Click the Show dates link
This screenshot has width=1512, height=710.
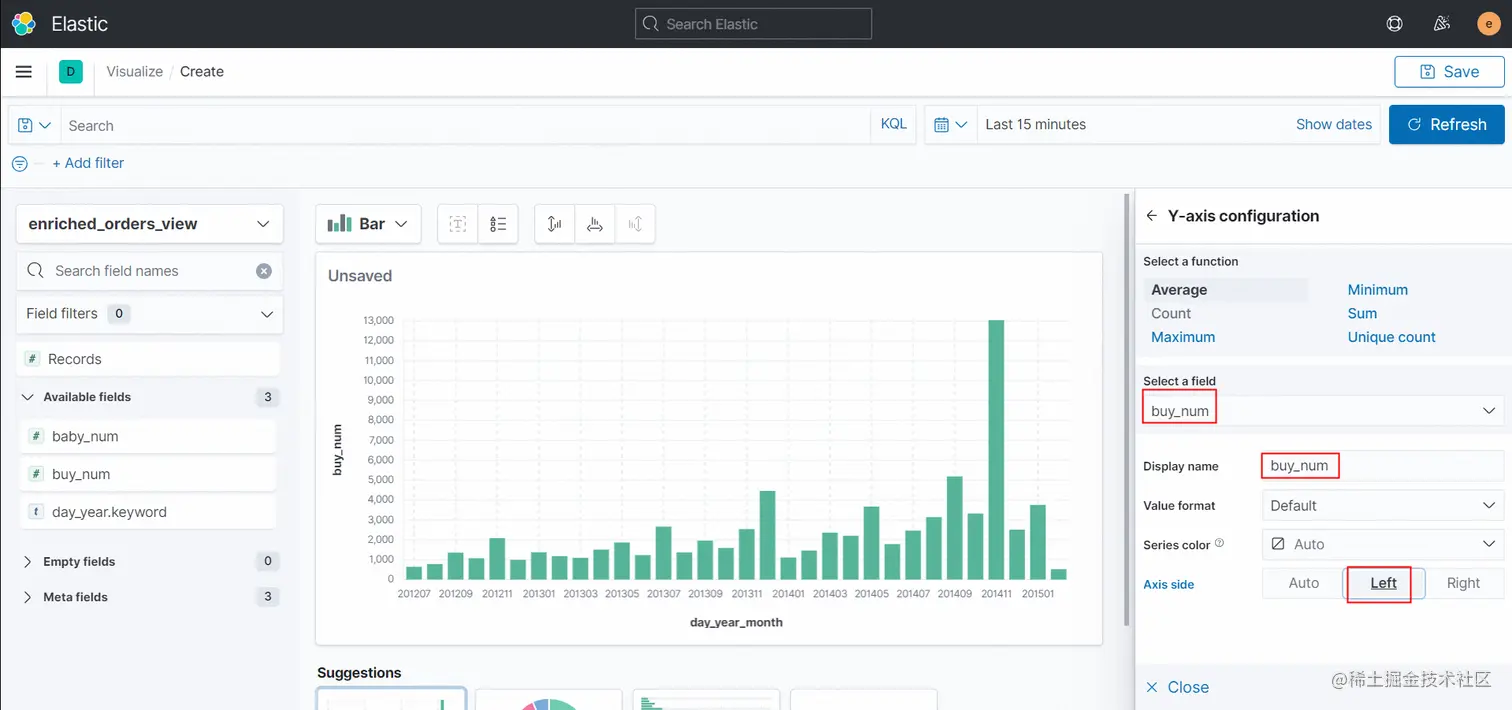tap(1333, 124)
